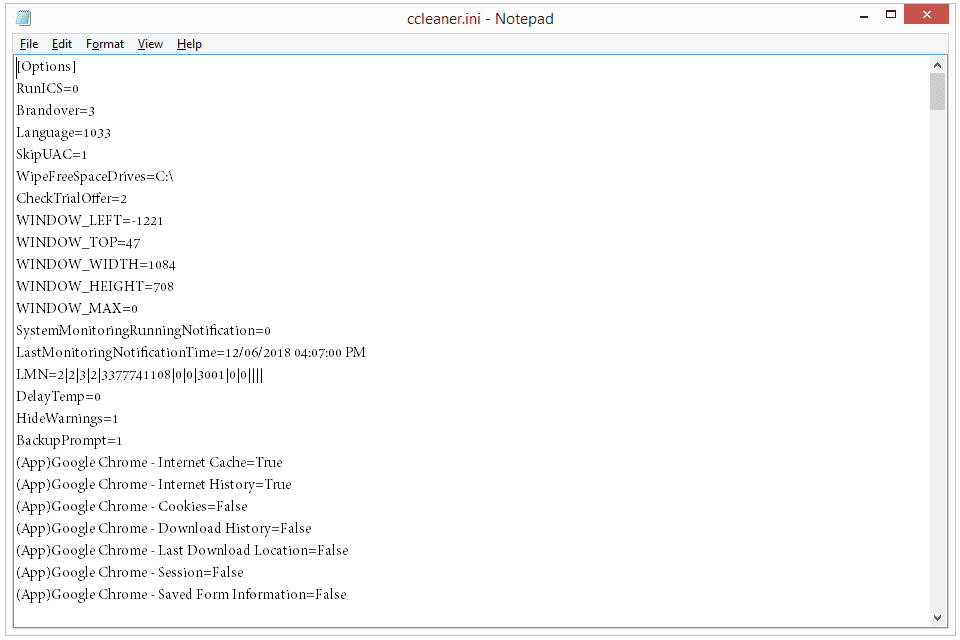
Task: Click the Google Chrome Session=False line
Action: 130,573
